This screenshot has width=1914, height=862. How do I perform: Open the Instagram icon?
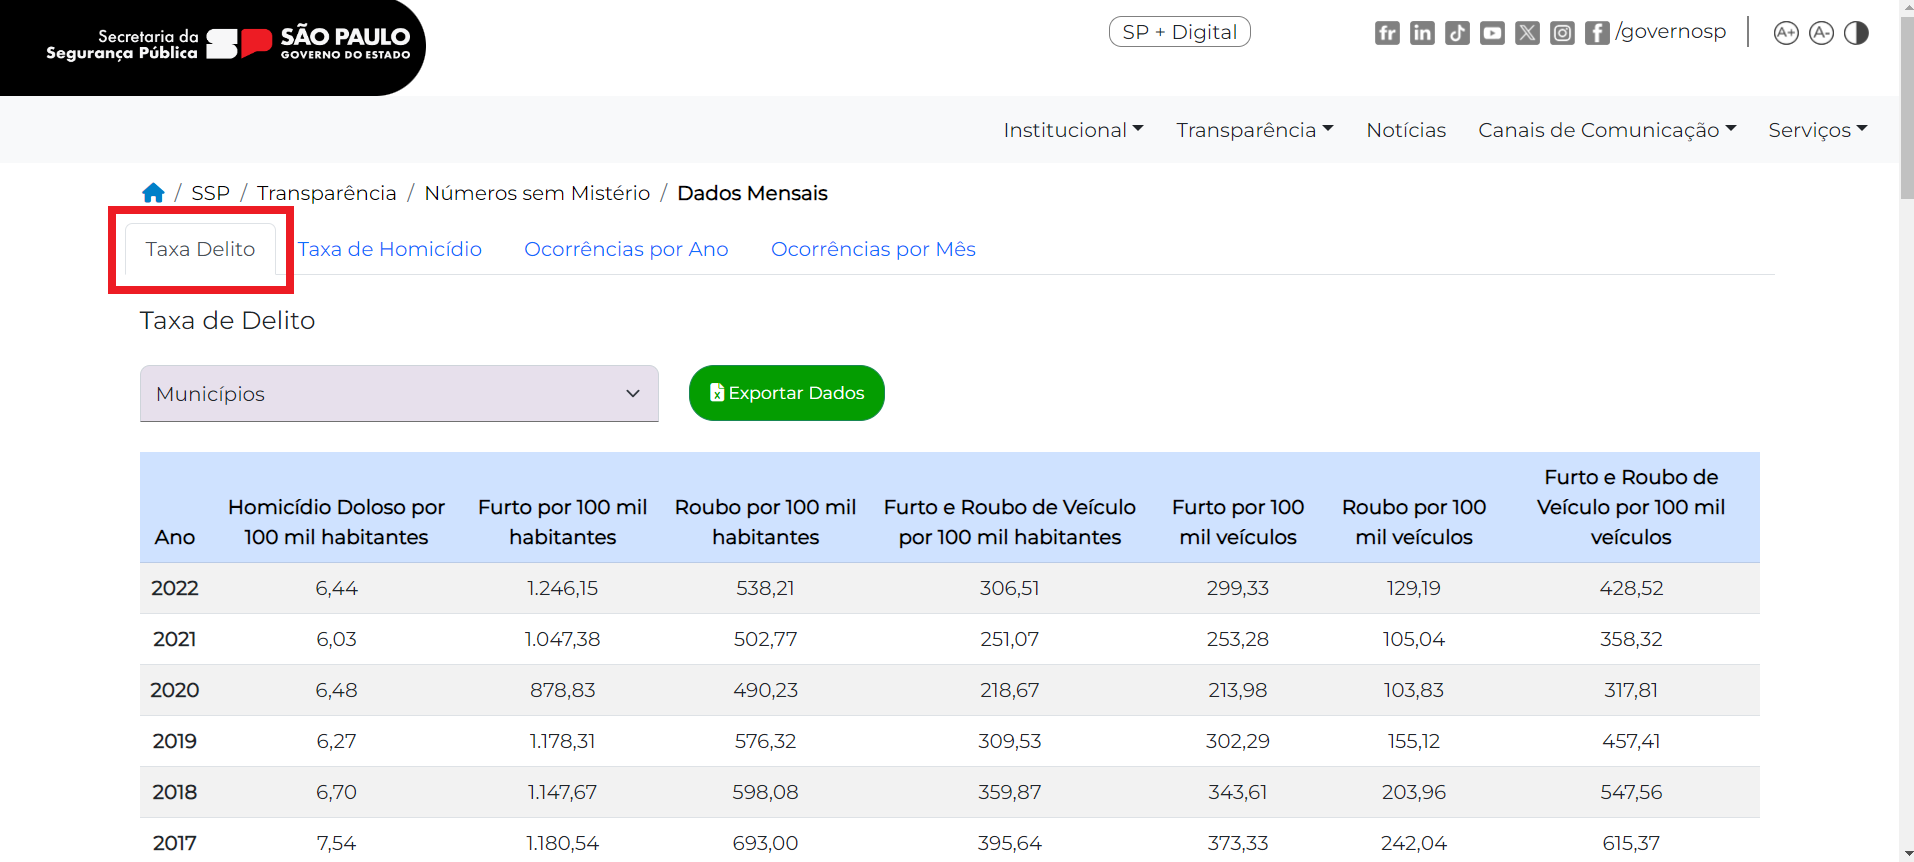click(1562, 33)
